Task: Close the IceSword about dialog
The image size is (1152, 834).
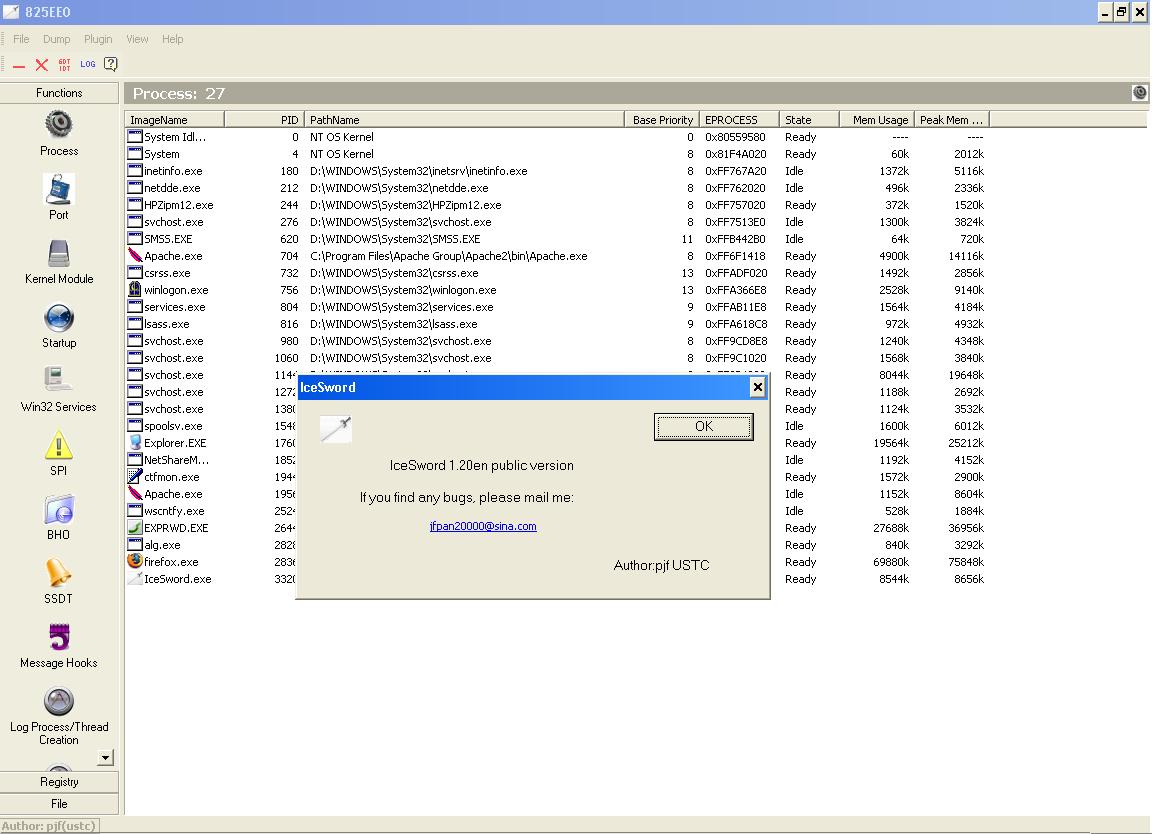Action: [757, 387]
